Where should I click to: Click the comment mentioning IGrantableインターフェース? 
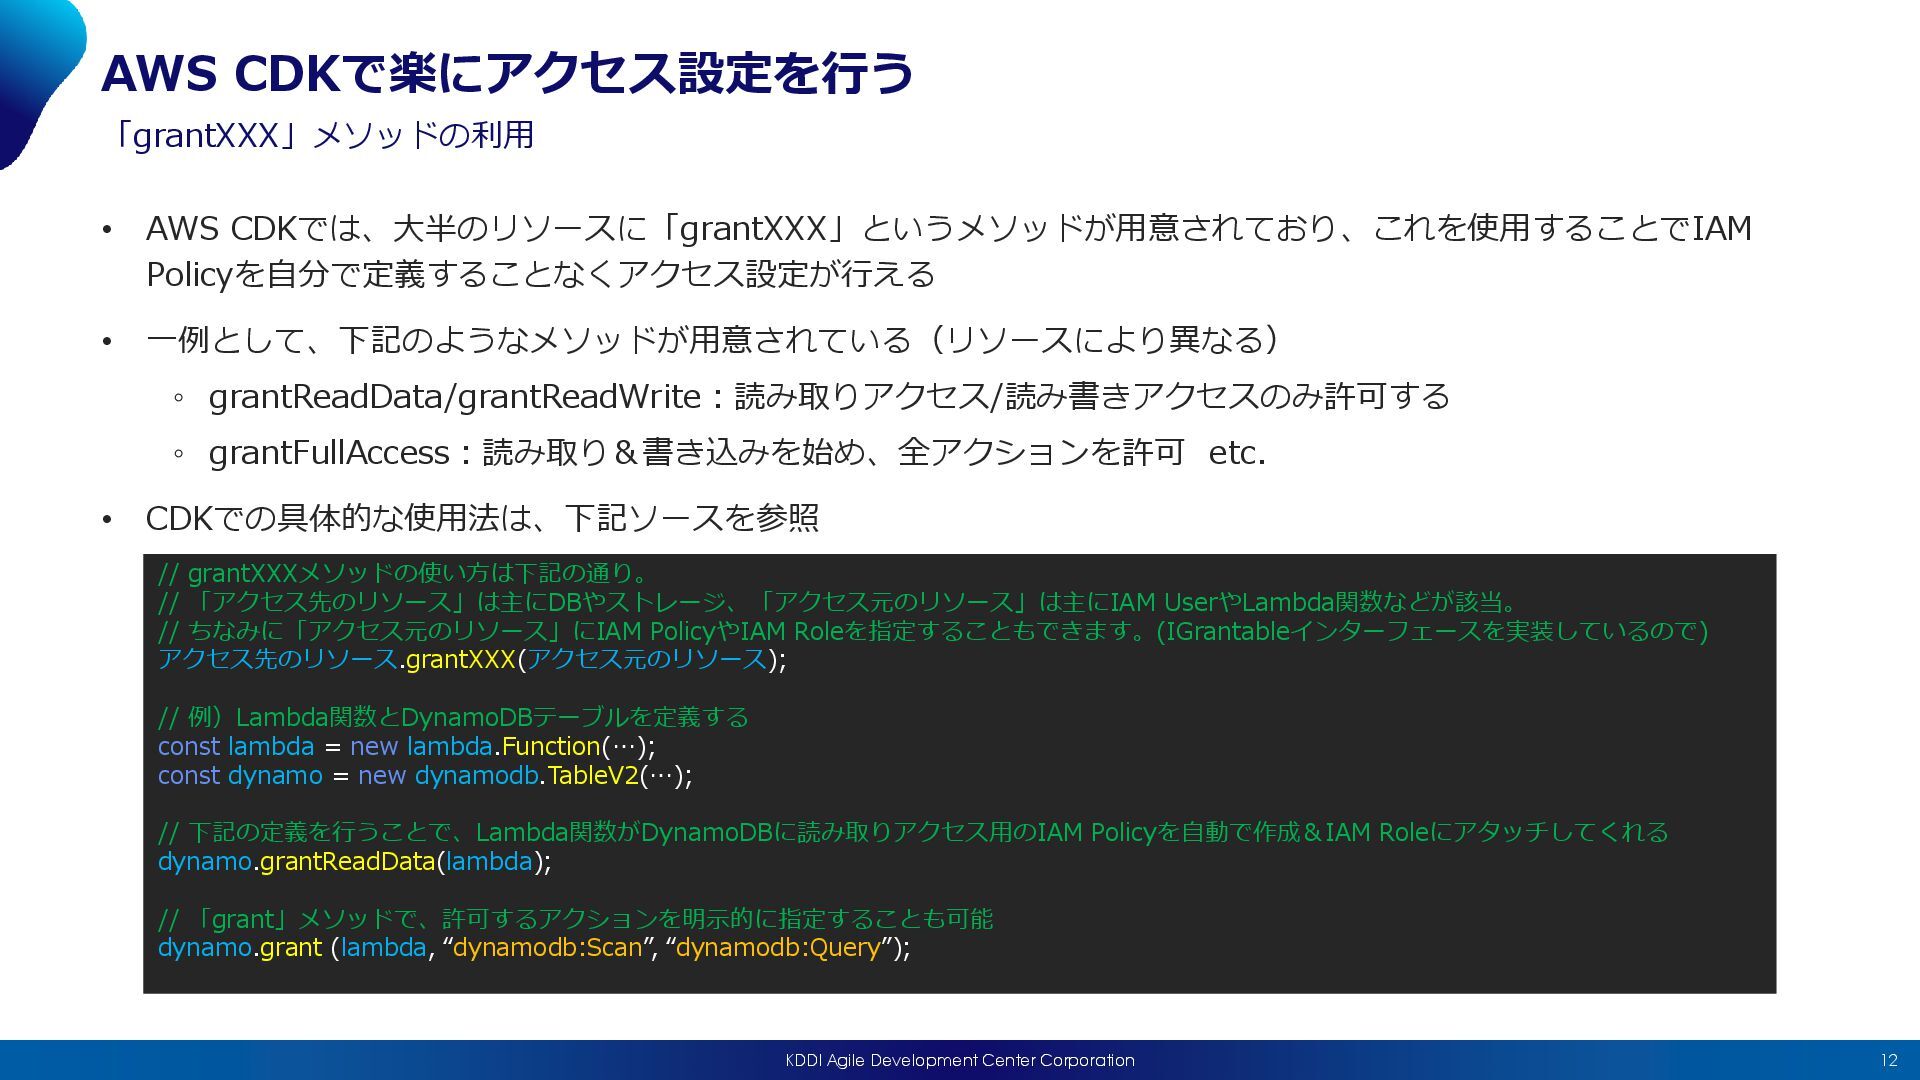pyautogui.click(x=932, y=631)
